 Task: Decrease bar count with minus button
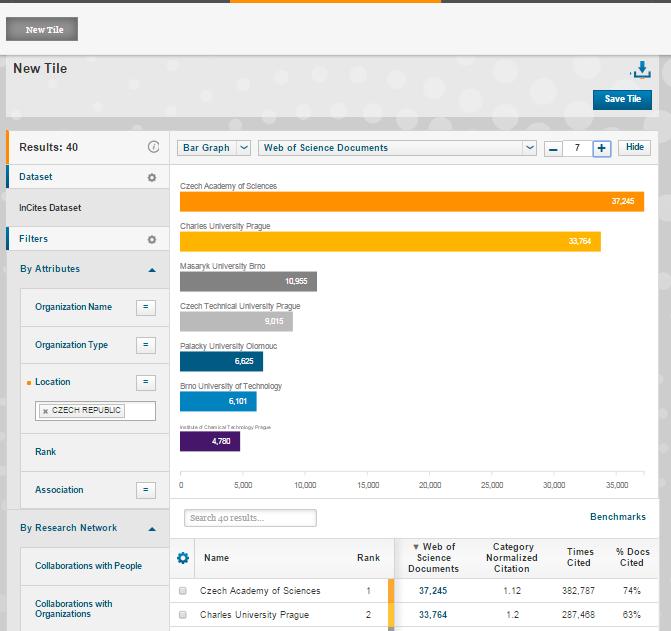(x=553, y=149)
